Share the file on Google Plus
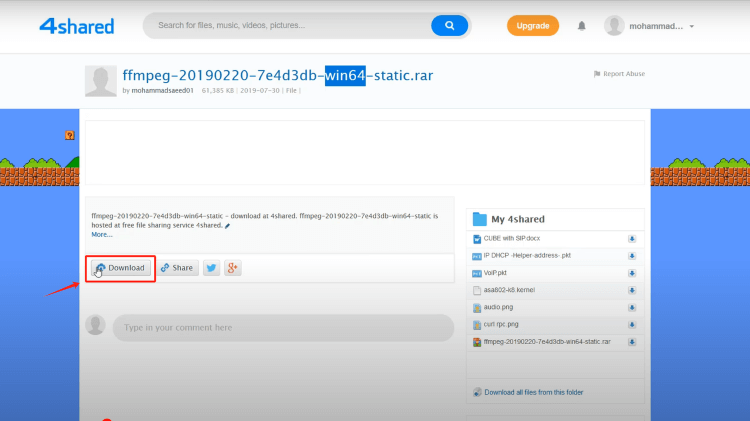This screenshot has width=750, height=421. (232, 268)
